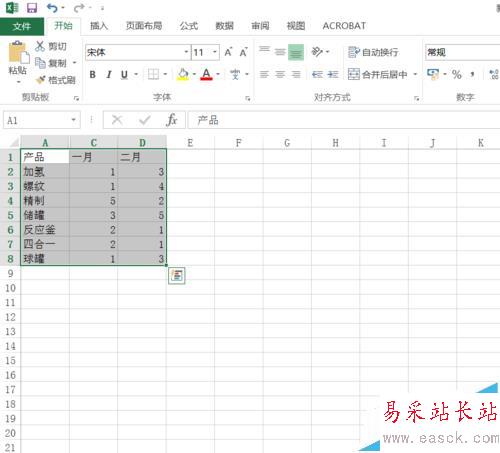This screenshot has height=453, width=500.
Task: Click the Save icon in quick access toolbar
Action: (32, 8)
